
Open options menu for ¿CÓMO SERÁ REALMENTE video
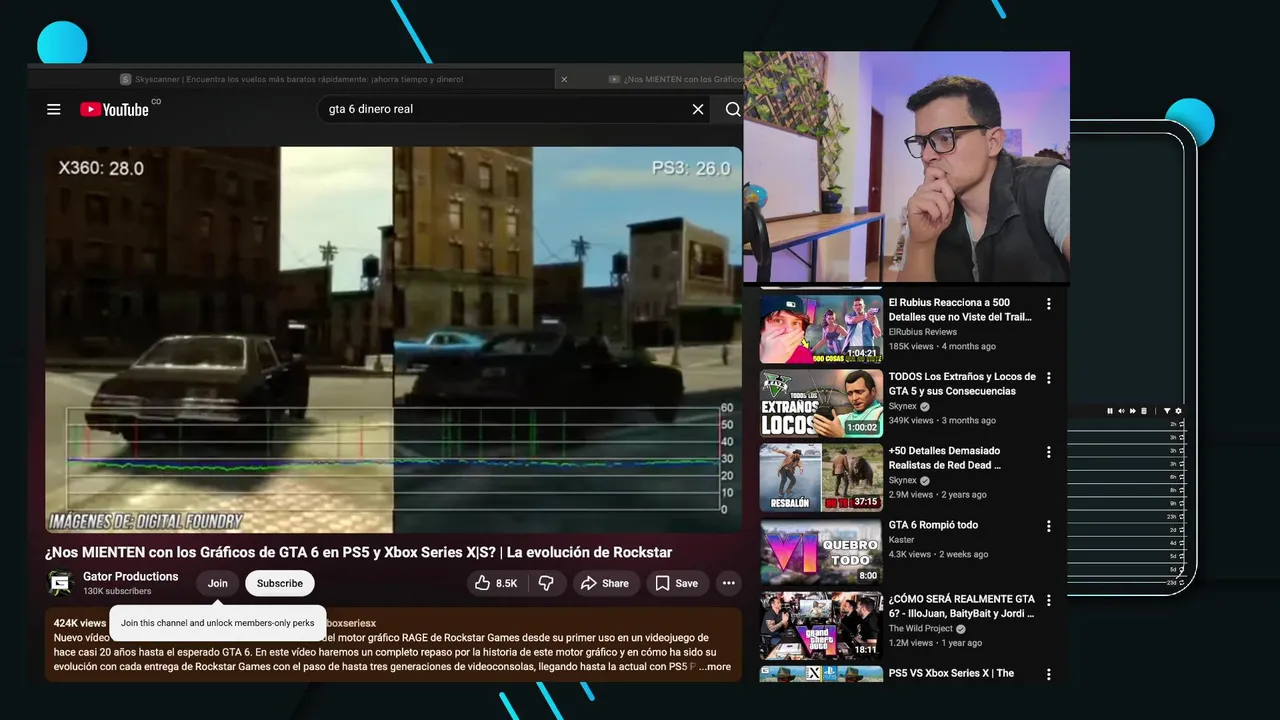(x=1048, y=600)
